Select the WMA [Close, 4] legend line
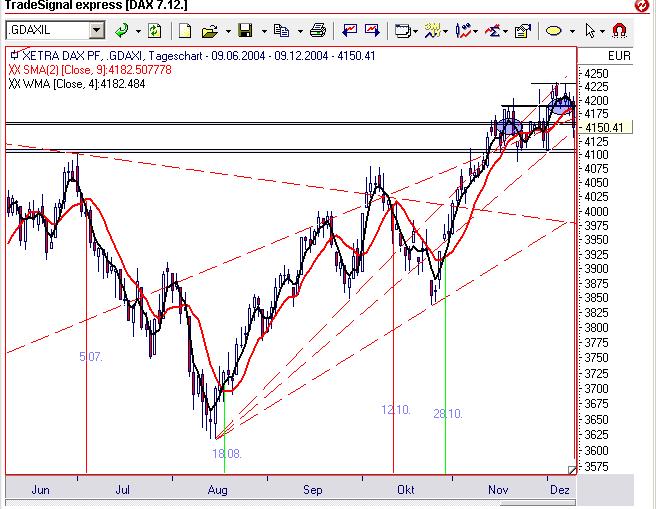Viewport: 656px width, 509px height. point(77,84)
